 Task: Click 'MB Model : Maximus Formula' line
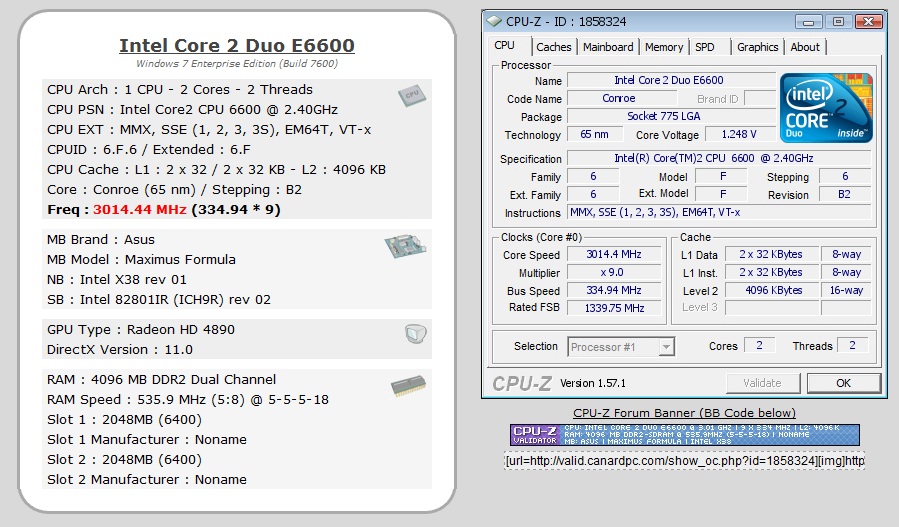click(x=141, y=260)
